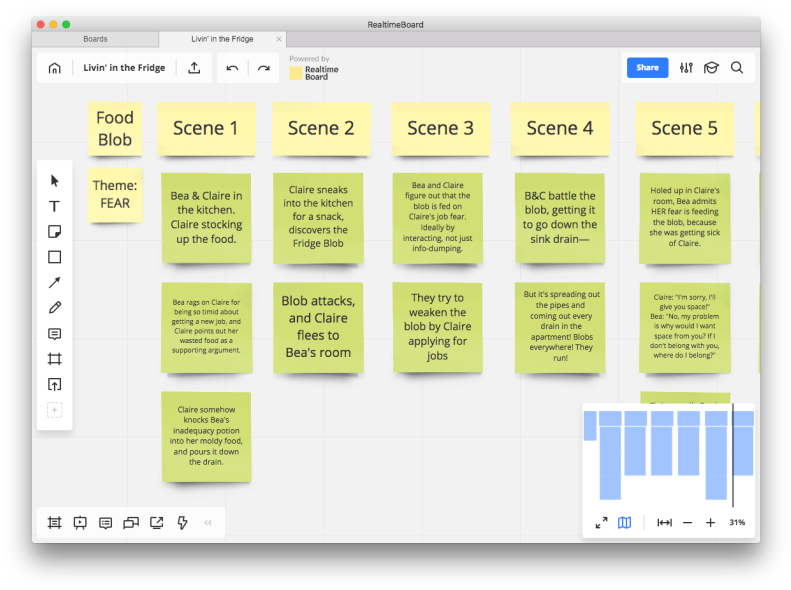The image size is (791, 590).
Task: Select the arrow line tool
Action: tap(55, 283)
